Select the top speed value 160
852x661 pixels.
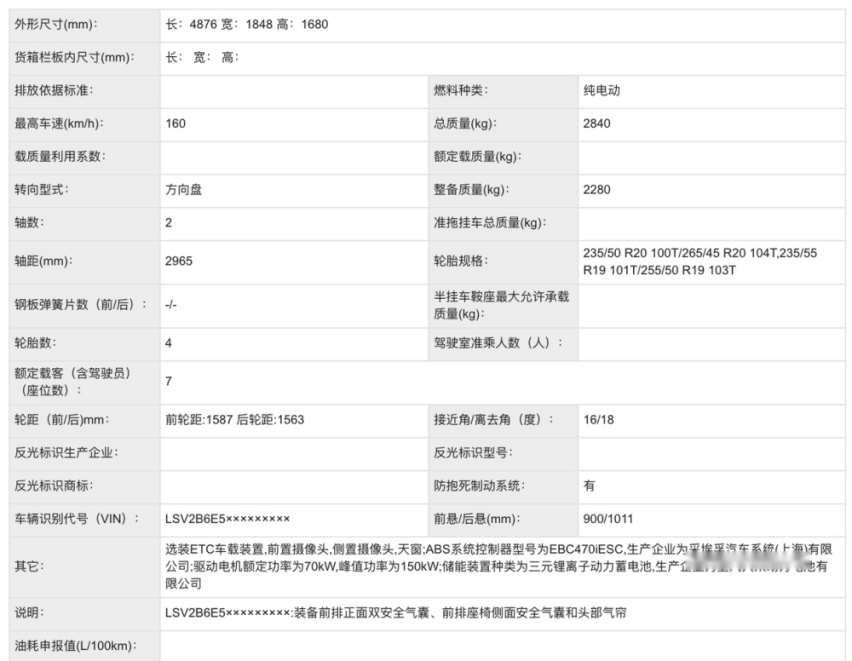click(176, 123)
